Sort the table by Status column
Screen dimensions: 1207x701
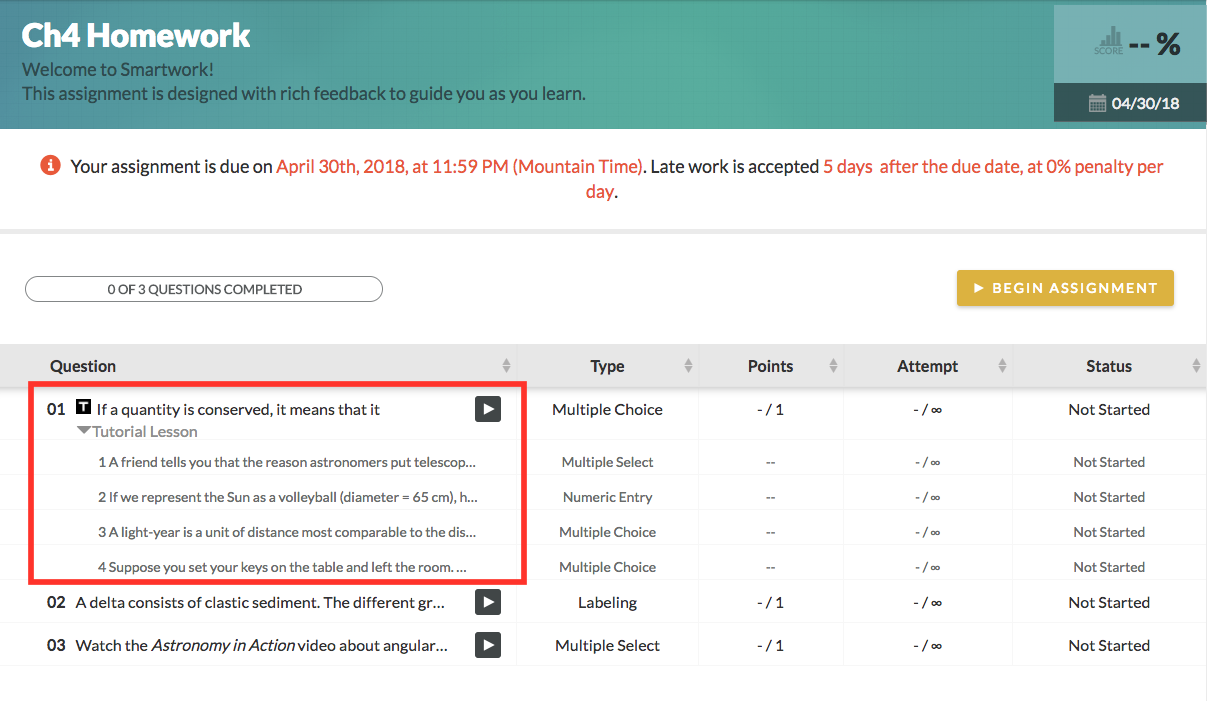(1196, 366)
